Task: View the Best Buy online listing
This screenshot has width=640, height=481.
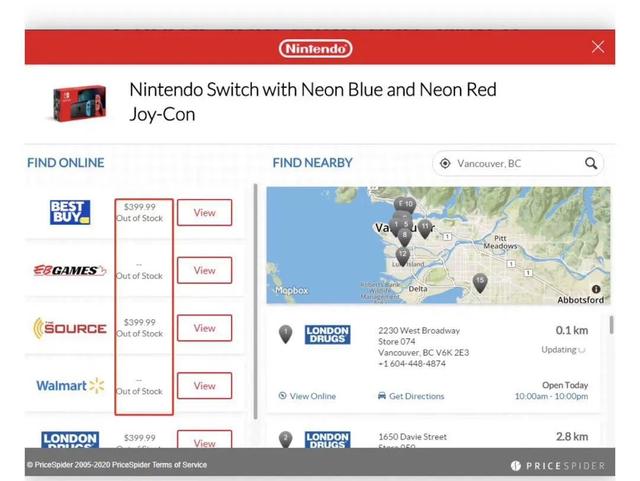Action: 204,212
